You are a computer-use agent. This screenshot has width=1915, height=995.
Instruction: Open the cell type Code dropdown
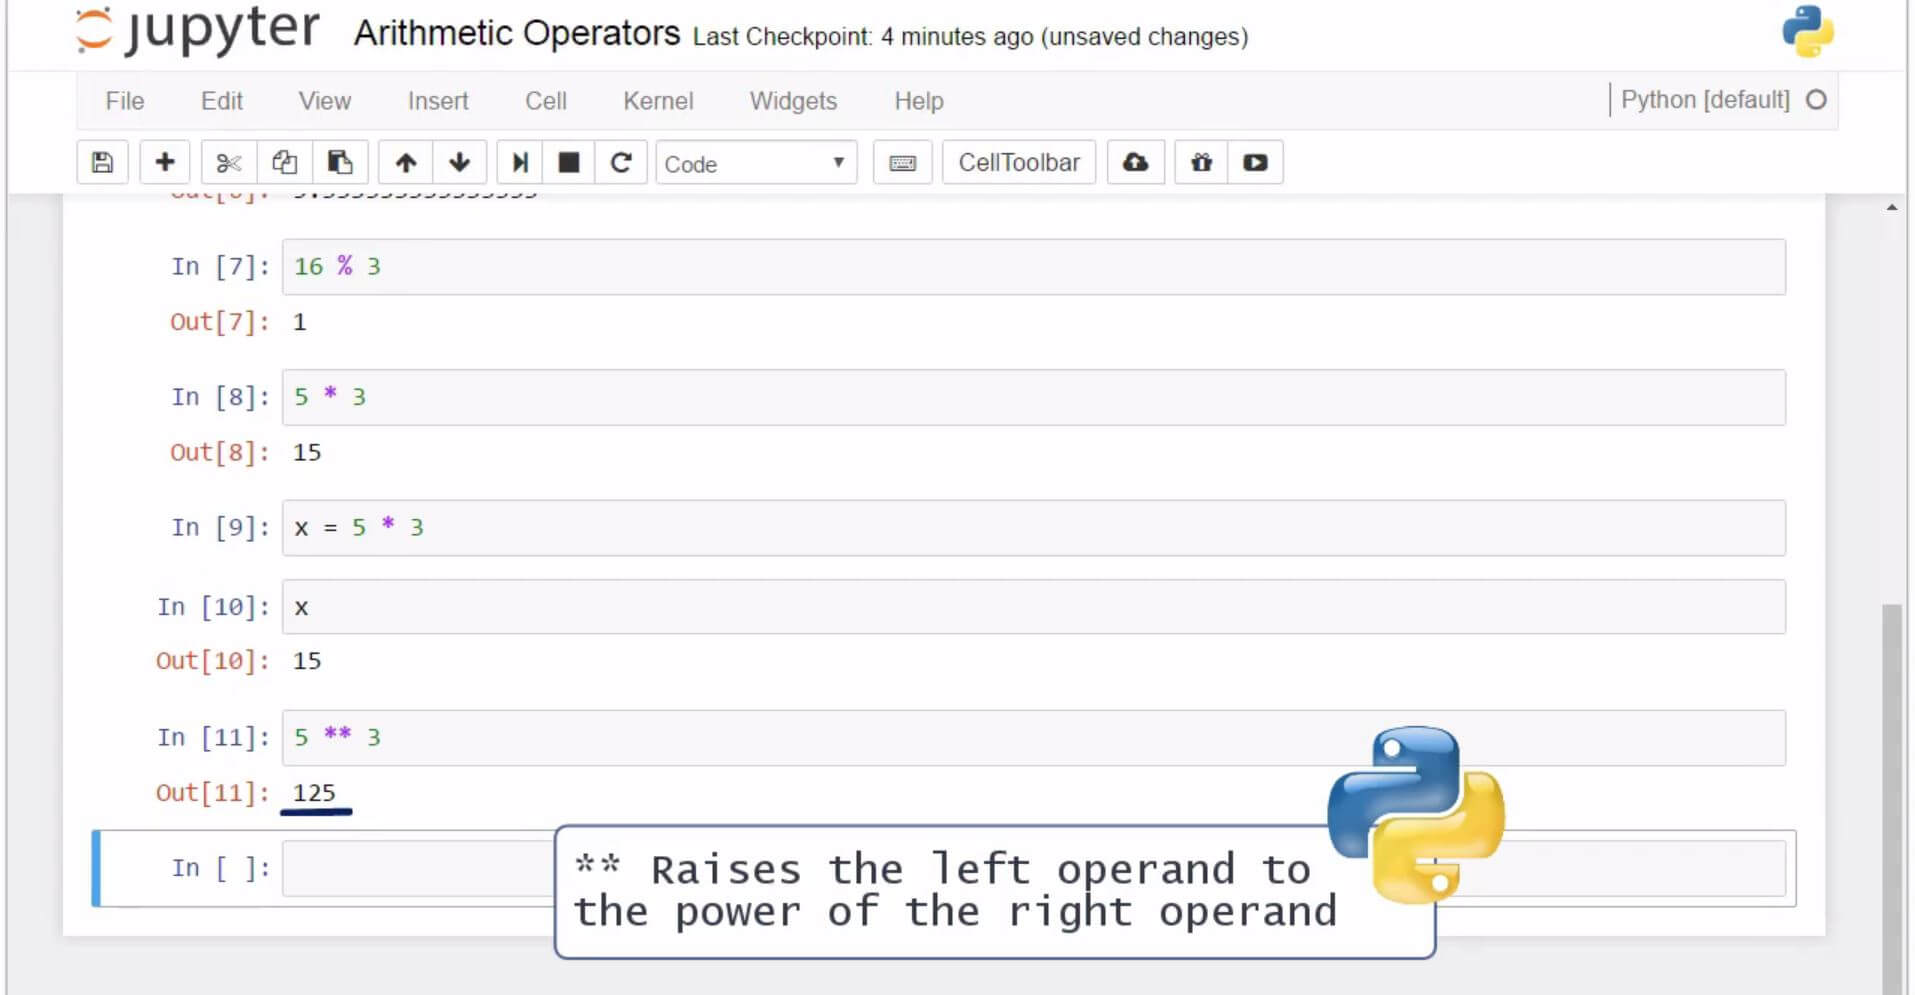[756, 163]
